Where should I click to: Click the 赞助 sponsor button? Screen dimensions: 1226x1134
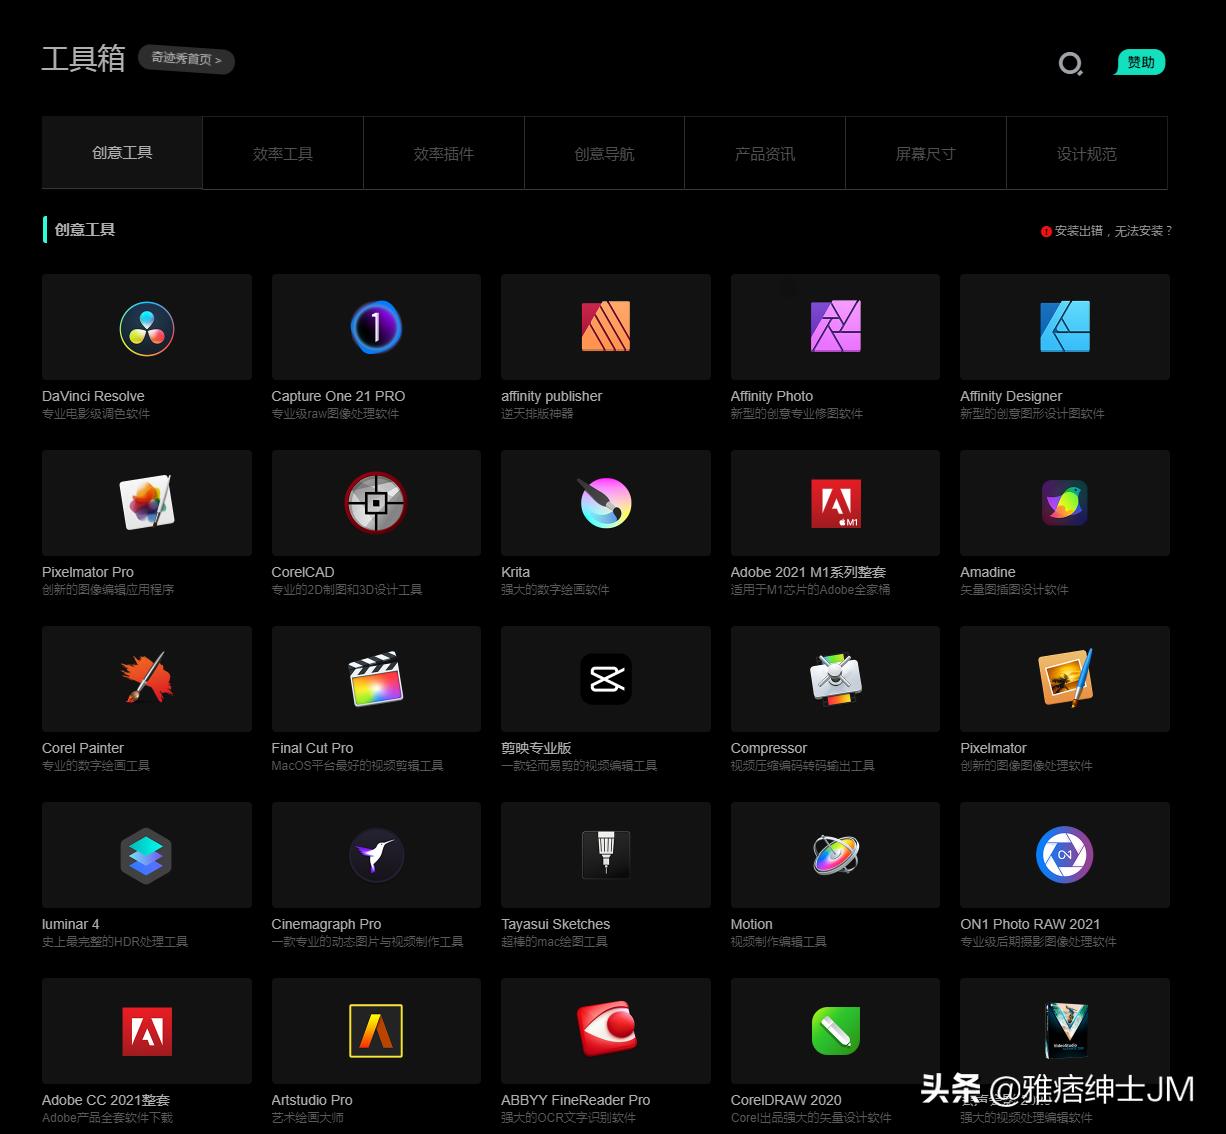tap(1139, 62)
